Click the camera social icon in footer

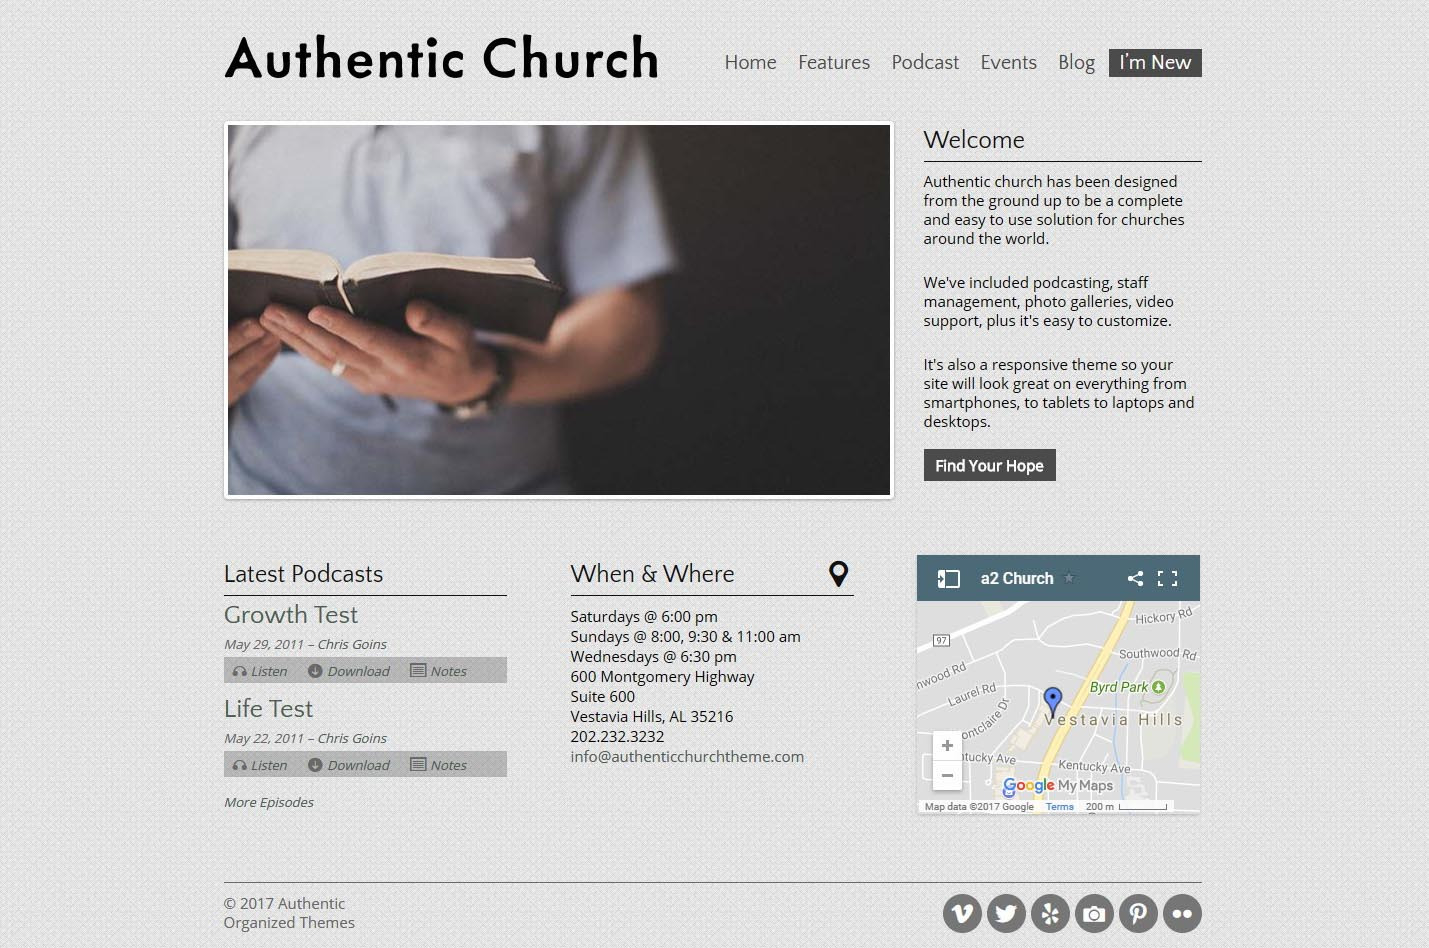1094,913
